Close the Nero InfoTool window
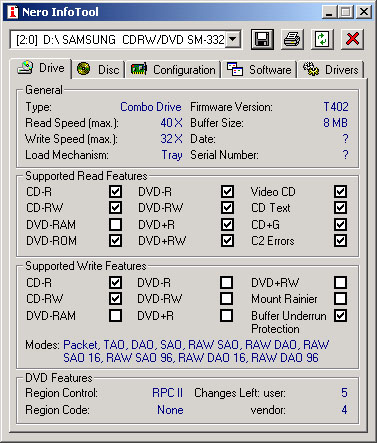 point(364,12)
